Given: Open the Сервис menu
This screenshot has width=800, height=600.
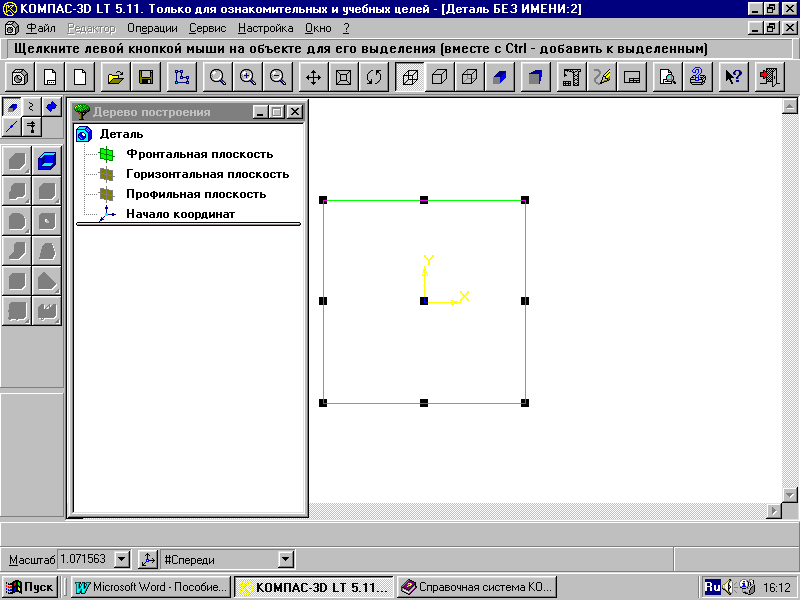Looking at the screenshot, I should 208,29.
